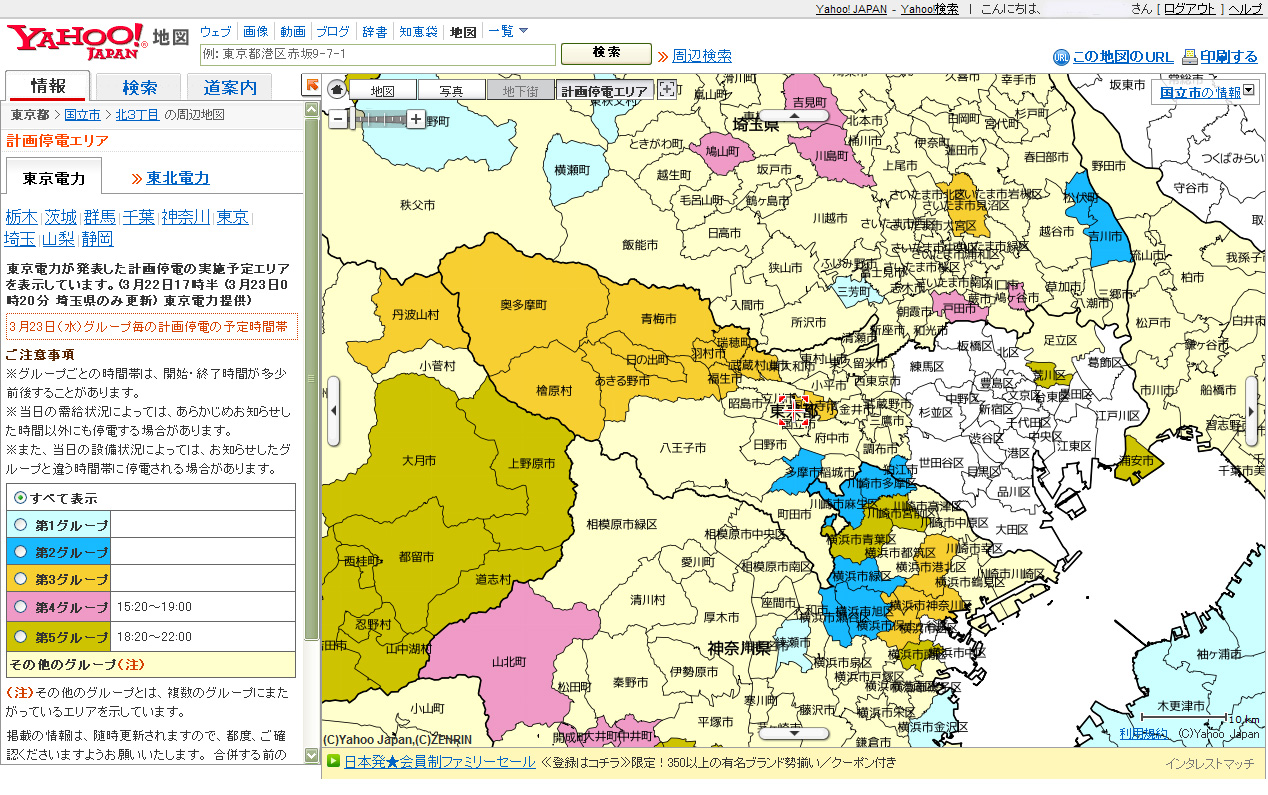This screenshot has height=795, width=1268.
Task: Click the 検索 search button
Action: pos(606,53)
